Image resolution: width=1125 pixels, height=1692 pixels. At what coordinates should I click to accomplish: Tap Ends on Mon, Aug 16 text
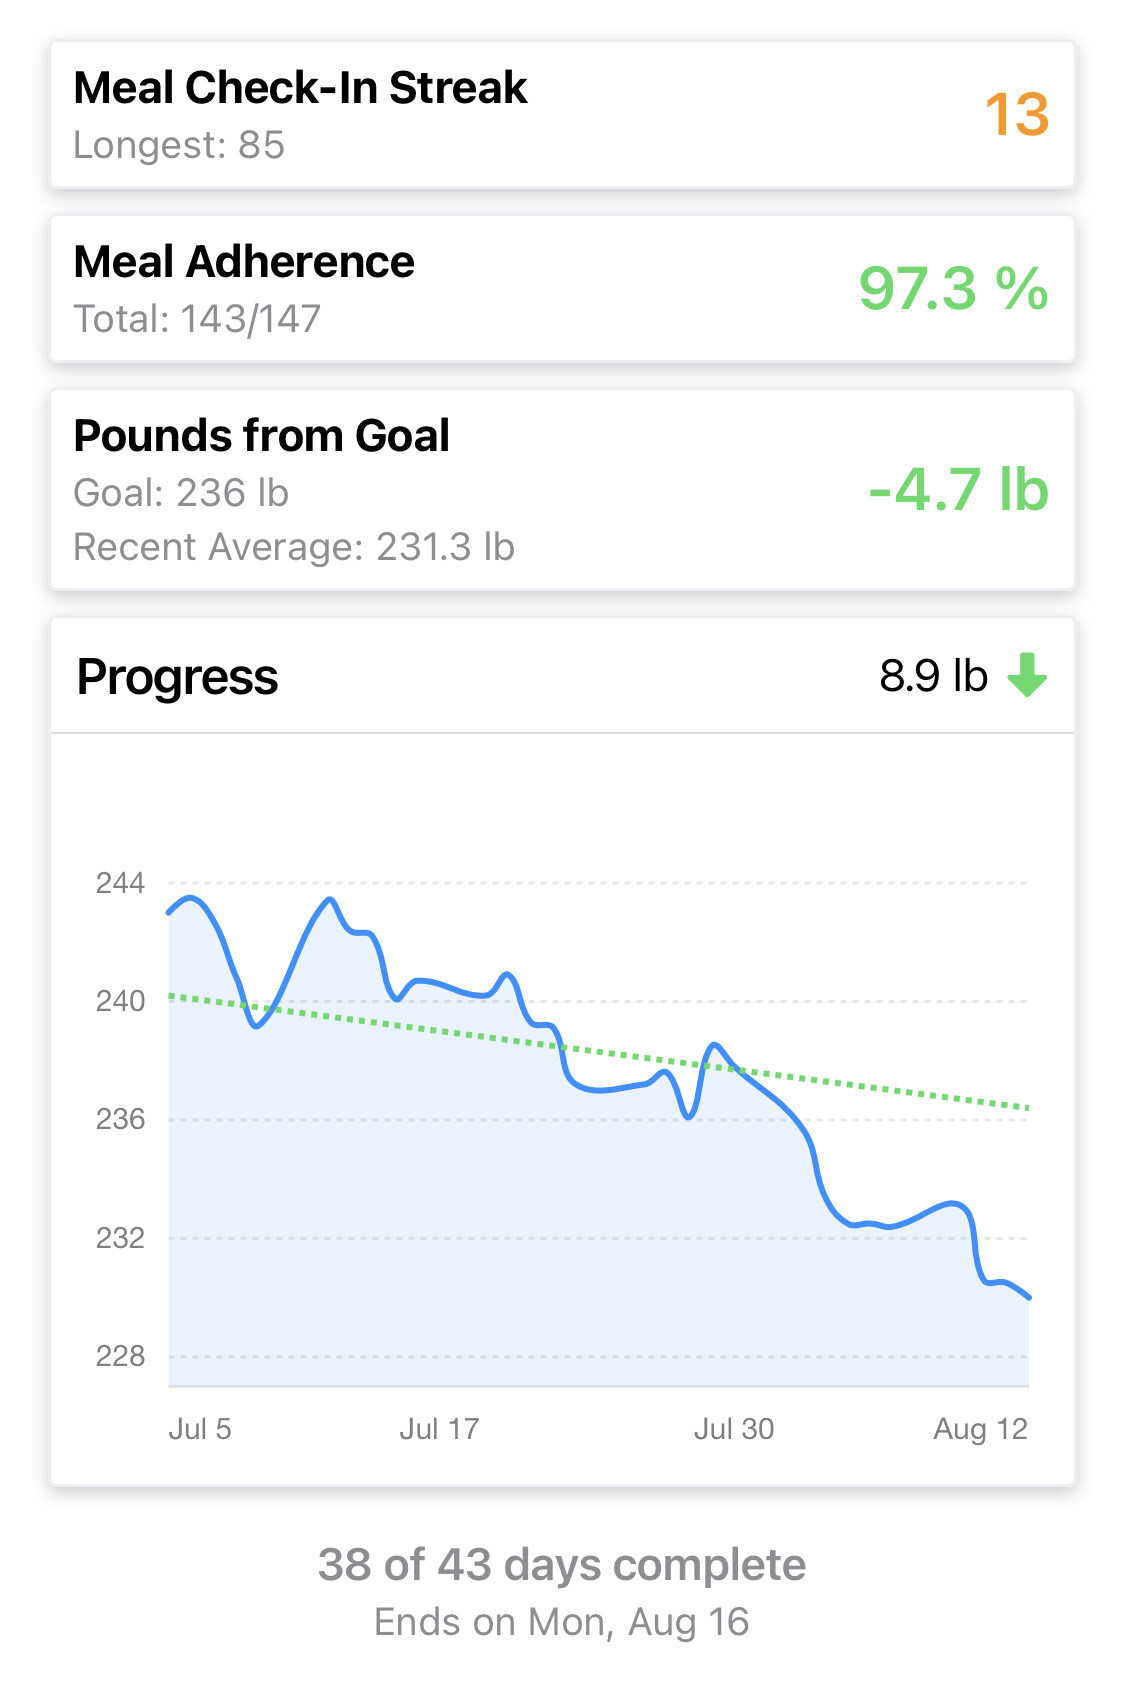tap(562, 1622)
